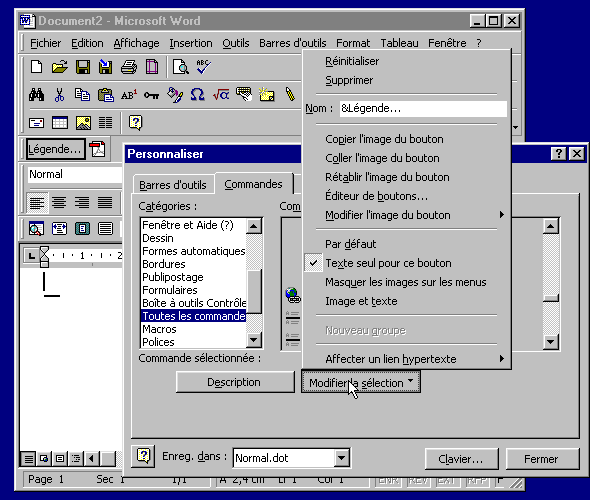
Task: Open the Insertion menu
Action: 191,43
